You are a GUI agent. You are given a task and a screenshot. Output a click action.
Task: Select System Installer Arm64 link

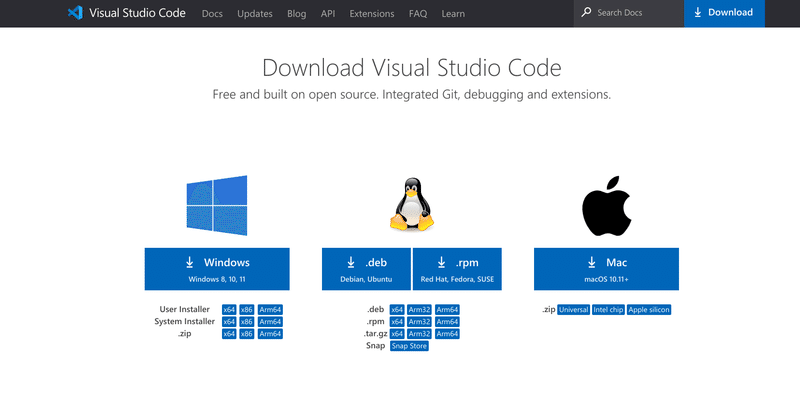pos(270,322)
